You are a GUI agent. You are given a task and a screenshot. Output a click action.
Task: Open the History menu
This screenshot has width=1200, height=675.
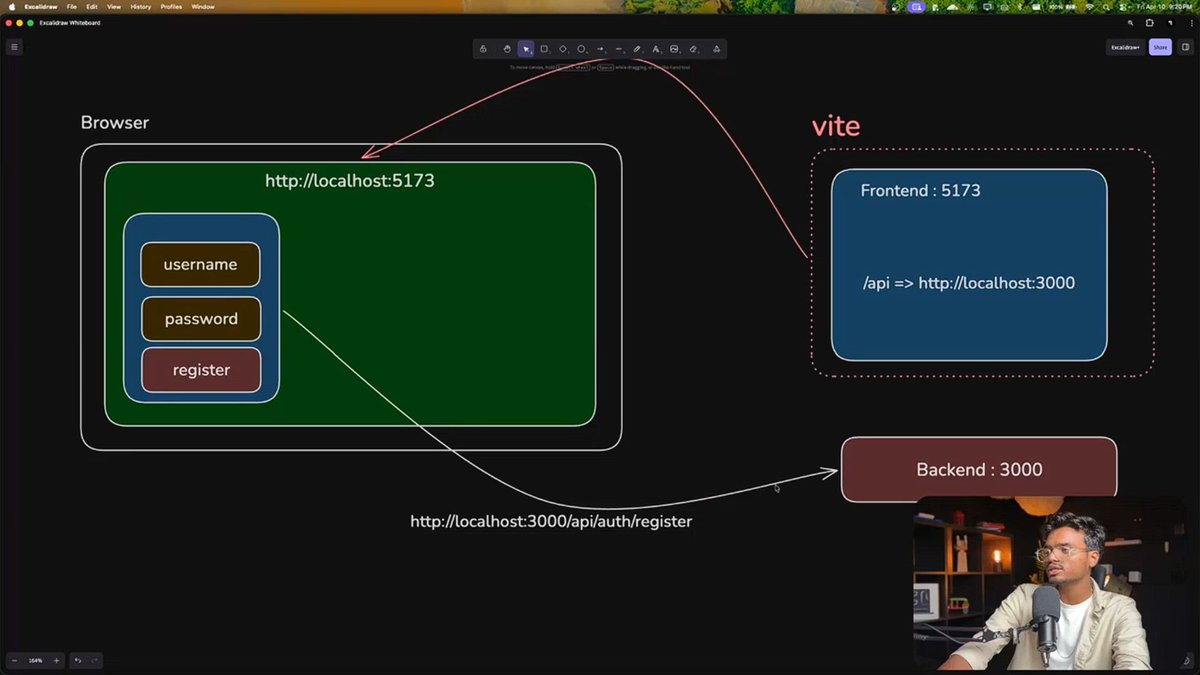[x=141, y=6]
